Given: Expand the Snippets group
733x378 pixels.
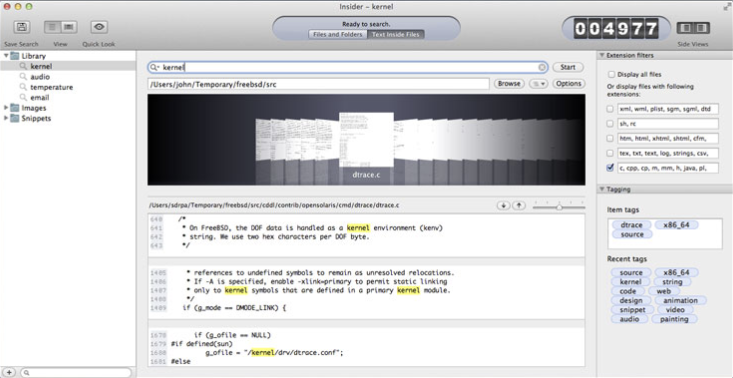Looking at the screenshot, I should (x=6, y=118).
